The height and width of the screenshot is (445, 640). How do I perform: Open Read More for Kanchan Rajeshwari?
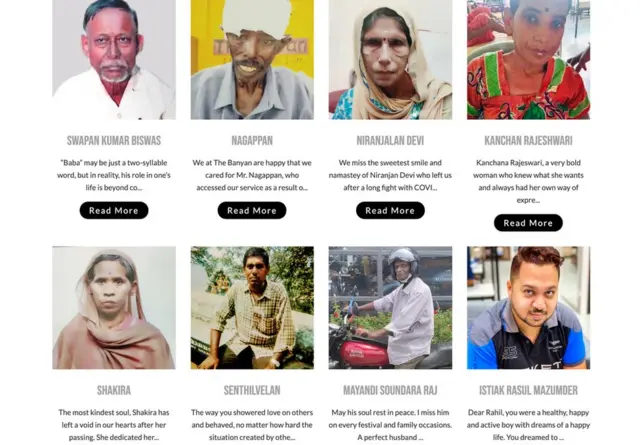(528, 223)
